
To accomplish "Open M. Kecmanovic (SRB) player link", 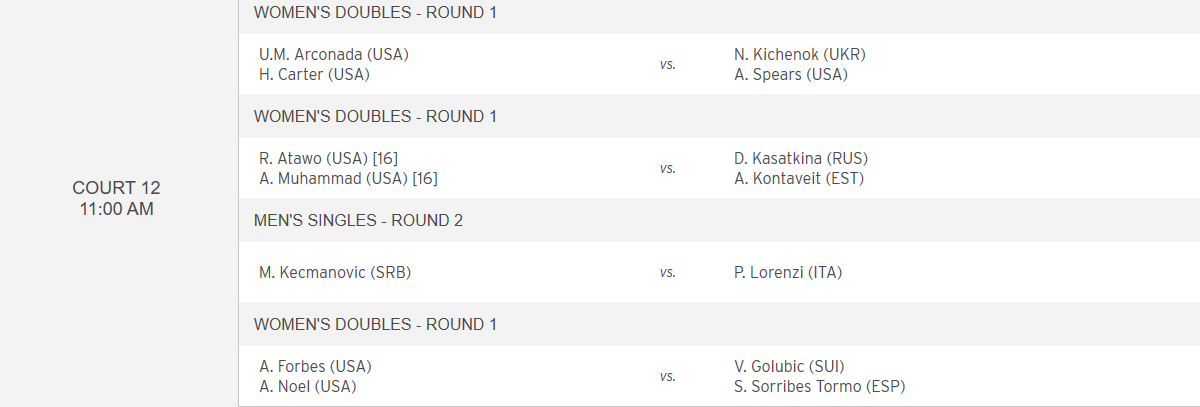I will pyautogui.click(x=335, y=272).
